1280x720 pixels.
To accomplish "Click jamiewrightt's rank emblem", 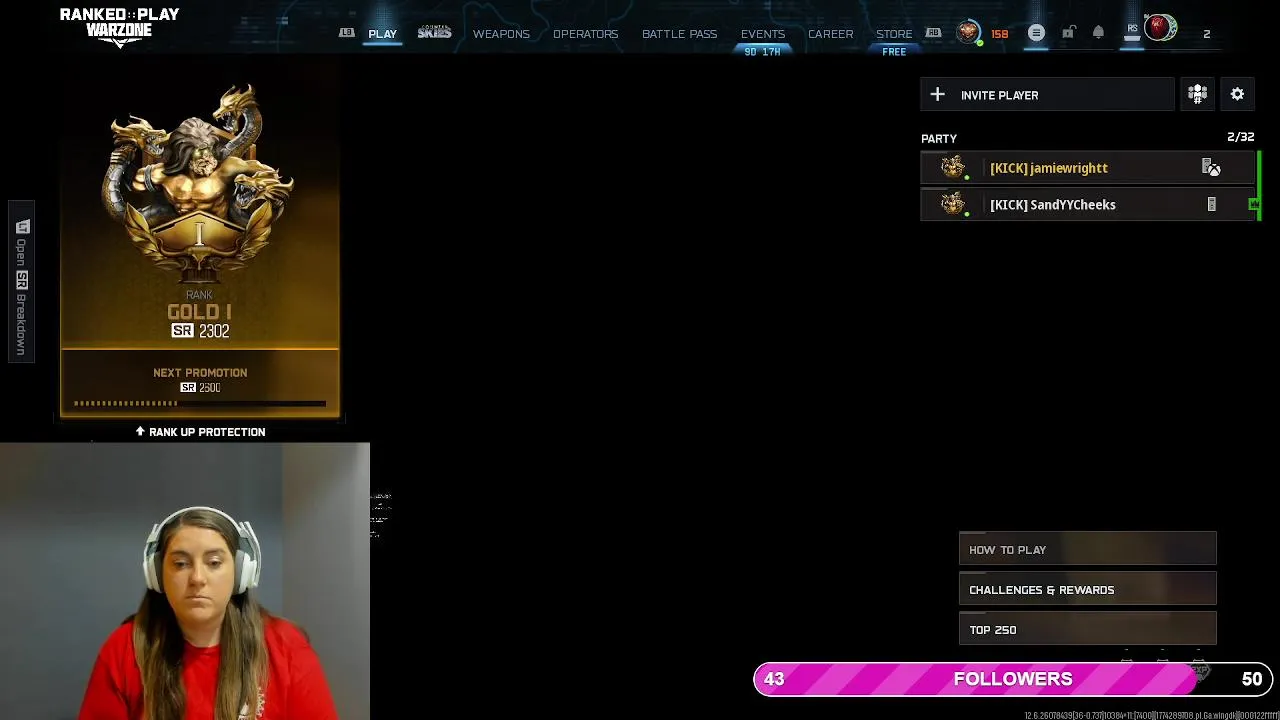I will coord(953,167).
